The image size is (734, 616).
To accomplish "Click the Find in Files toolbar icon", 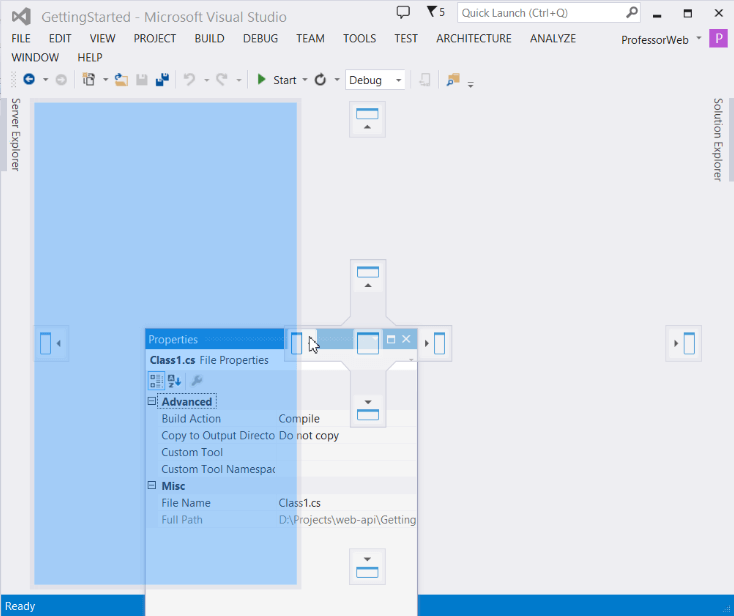I will (x=453, y=80).
